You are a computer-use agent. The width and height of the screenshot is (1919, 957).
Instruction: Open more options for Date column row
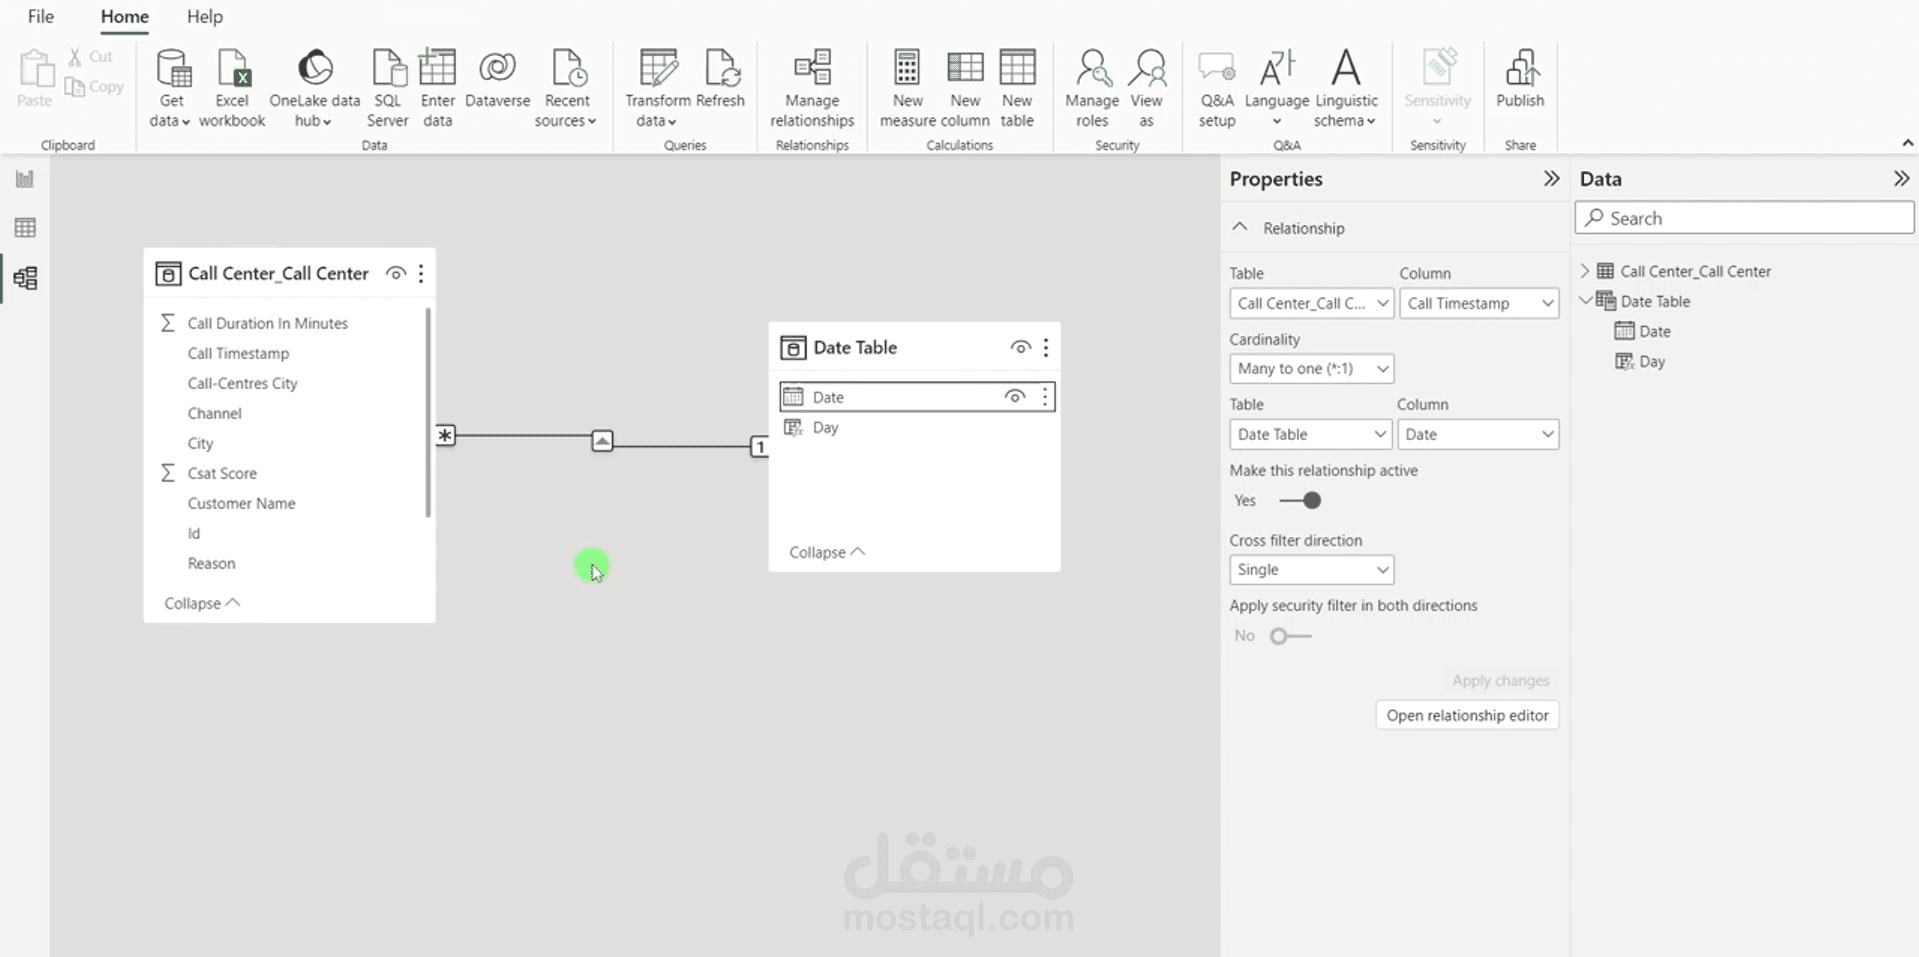[x=1045, y=397]
